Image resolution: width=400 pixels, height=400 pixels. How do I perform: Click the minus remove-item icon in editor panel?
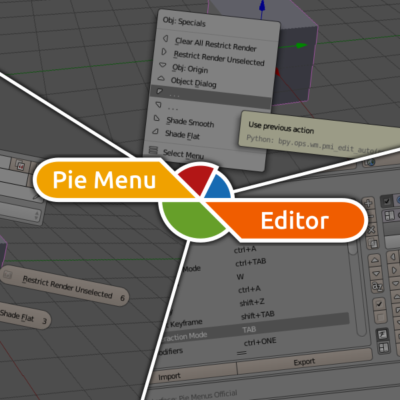point(371,217)
